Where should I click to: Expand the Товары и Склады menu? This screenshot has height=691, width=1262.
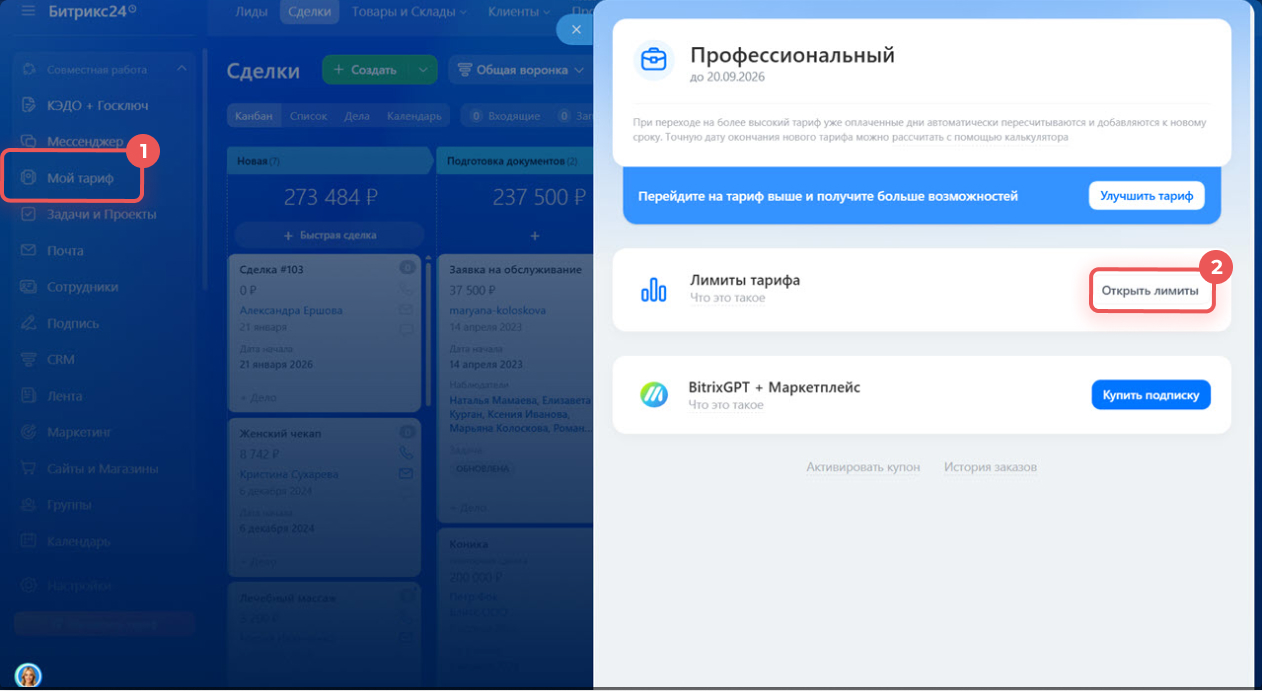pos(407,12)
